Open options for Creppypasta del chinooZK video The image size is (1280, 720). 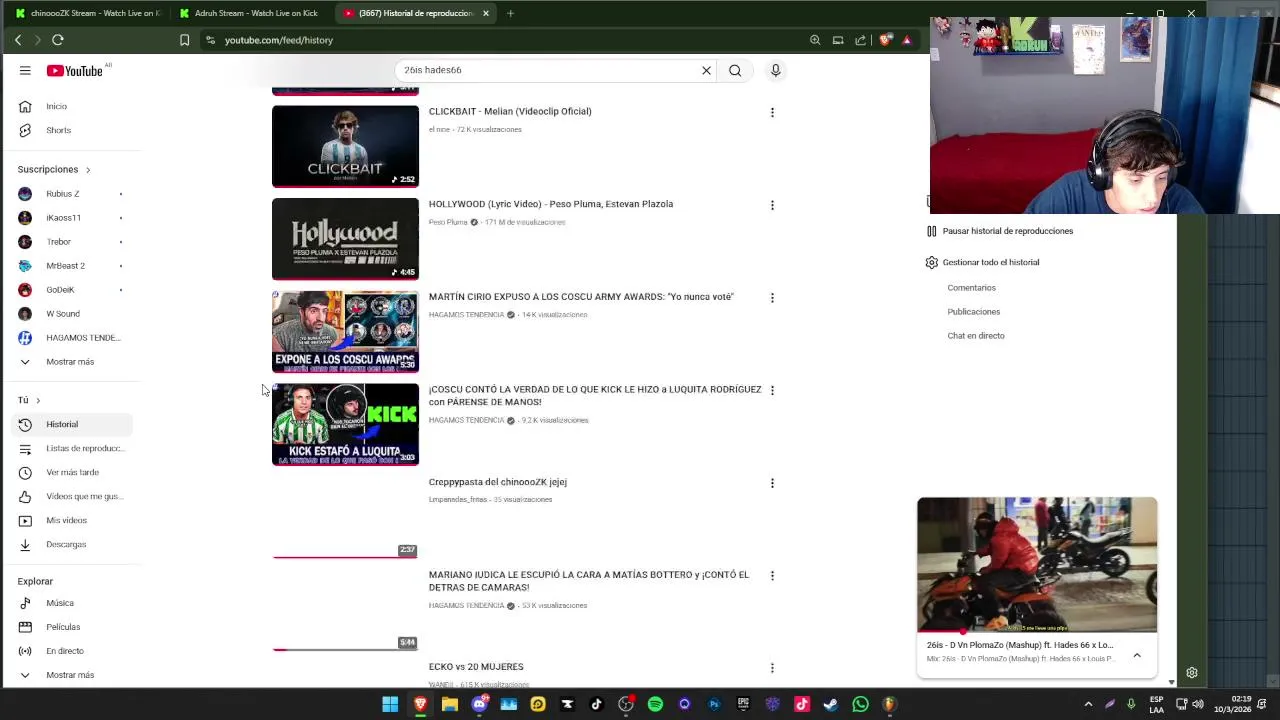point(772,483)
